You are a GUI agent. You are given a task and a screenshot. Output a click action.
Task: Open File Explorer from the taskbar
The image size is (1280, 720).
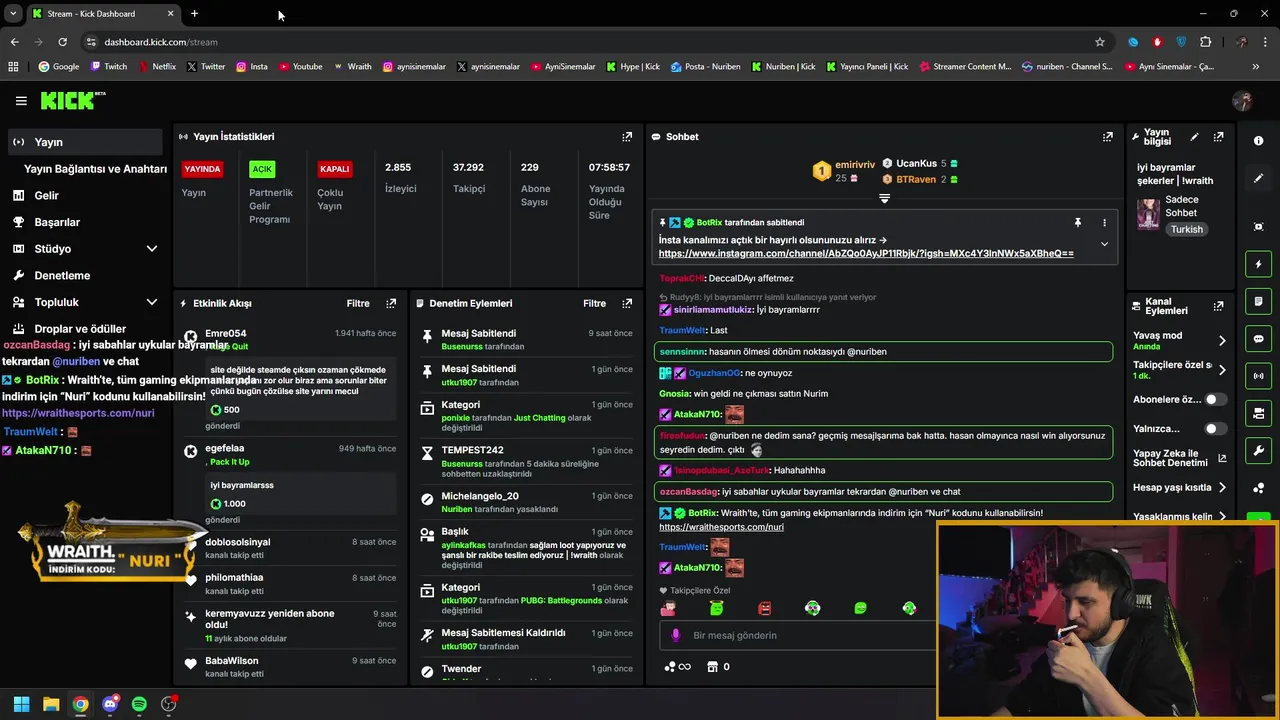(x=51, y=704)
